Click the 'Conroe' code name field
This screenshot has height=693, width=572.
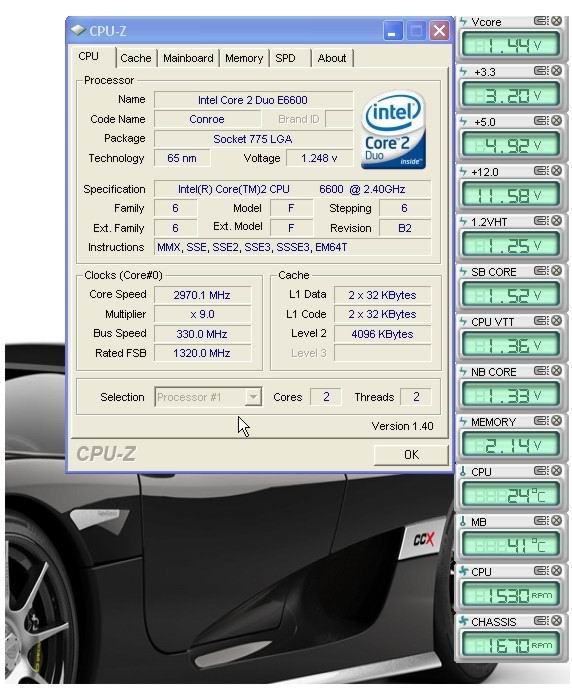(207, 119)
